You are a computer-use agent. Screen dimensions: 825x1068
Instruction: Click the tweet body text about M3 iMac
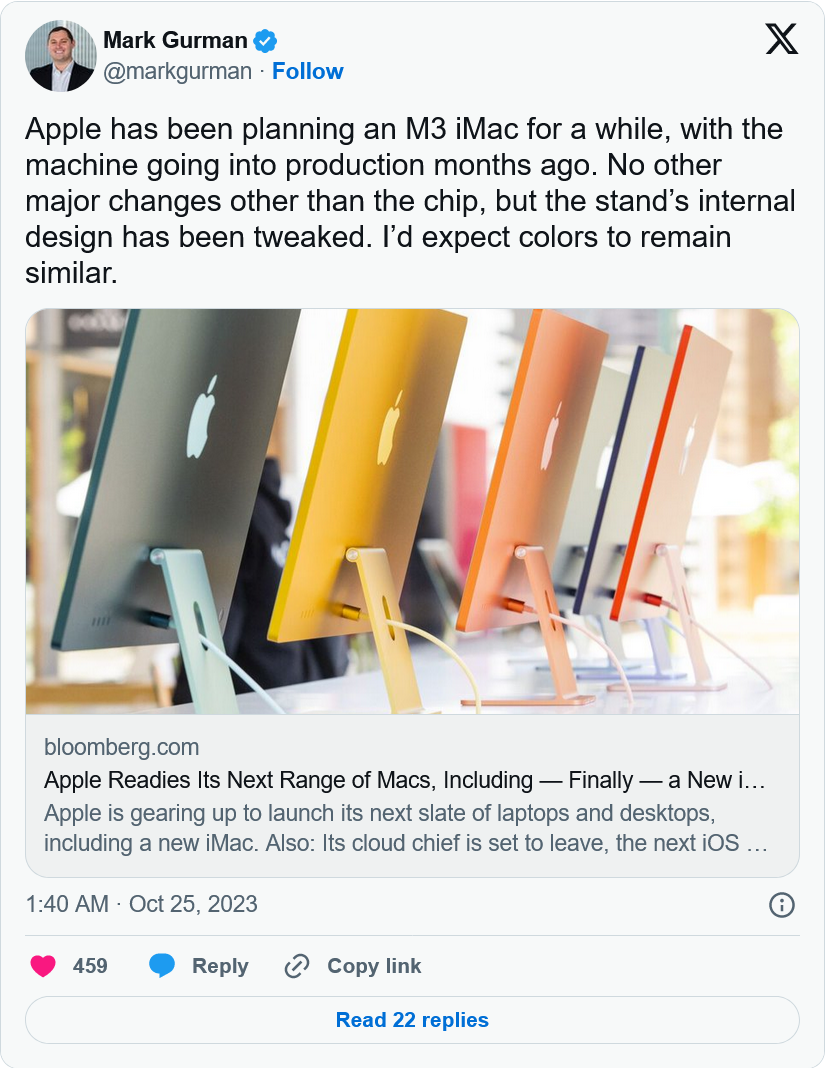point(410,200)
